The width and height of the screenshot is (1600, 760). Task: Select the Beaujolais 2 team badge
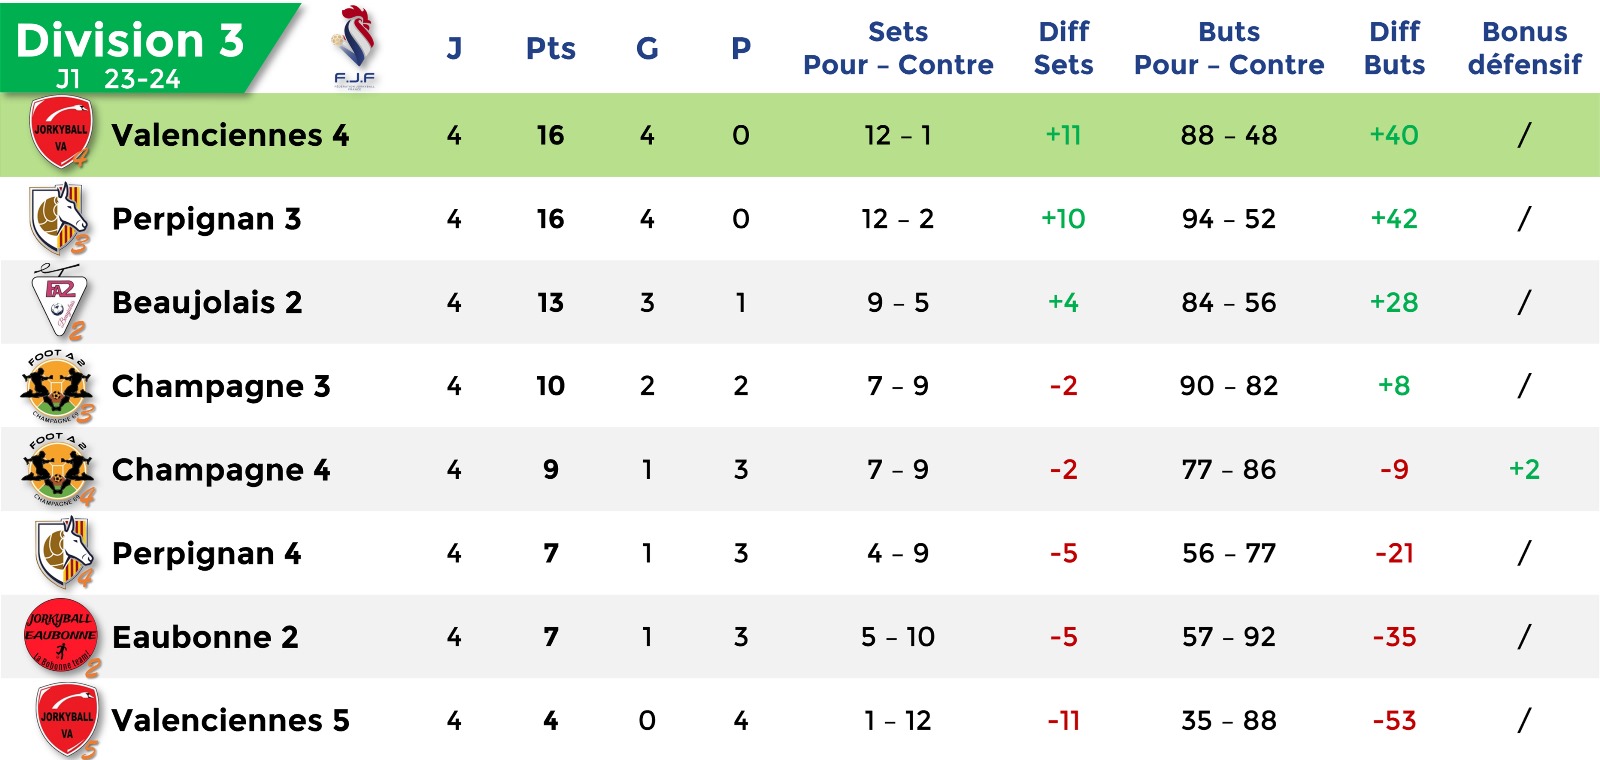(59, 302)
